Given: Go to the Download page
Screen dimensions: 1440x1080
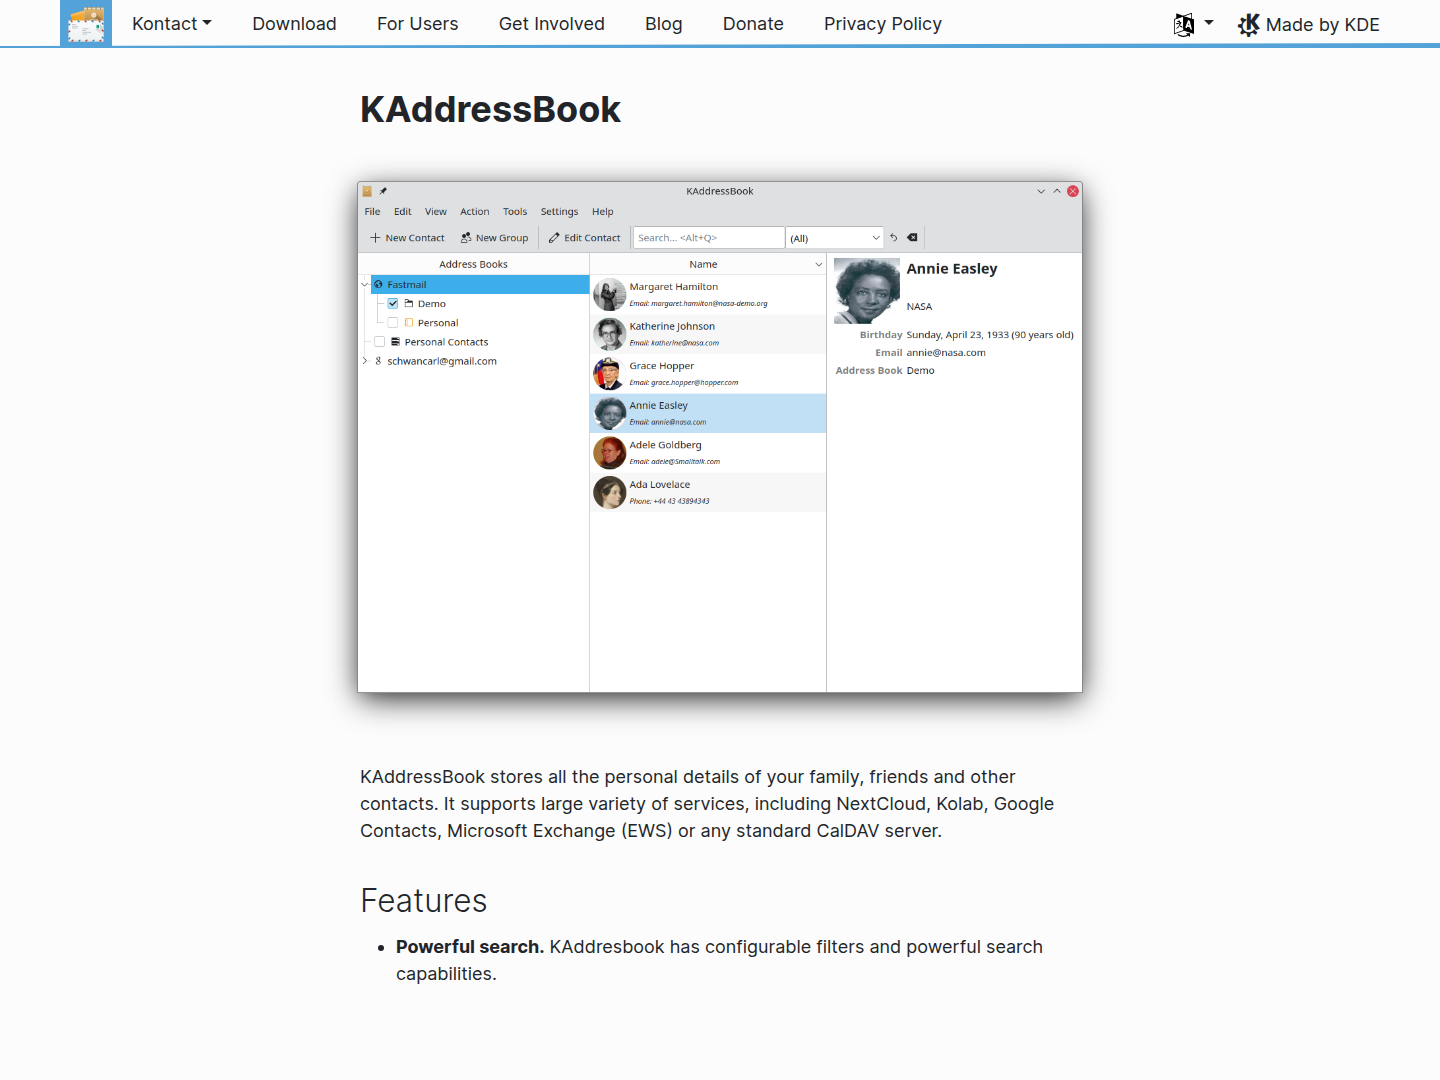Looking at the screenshot, I should (294, 24).
